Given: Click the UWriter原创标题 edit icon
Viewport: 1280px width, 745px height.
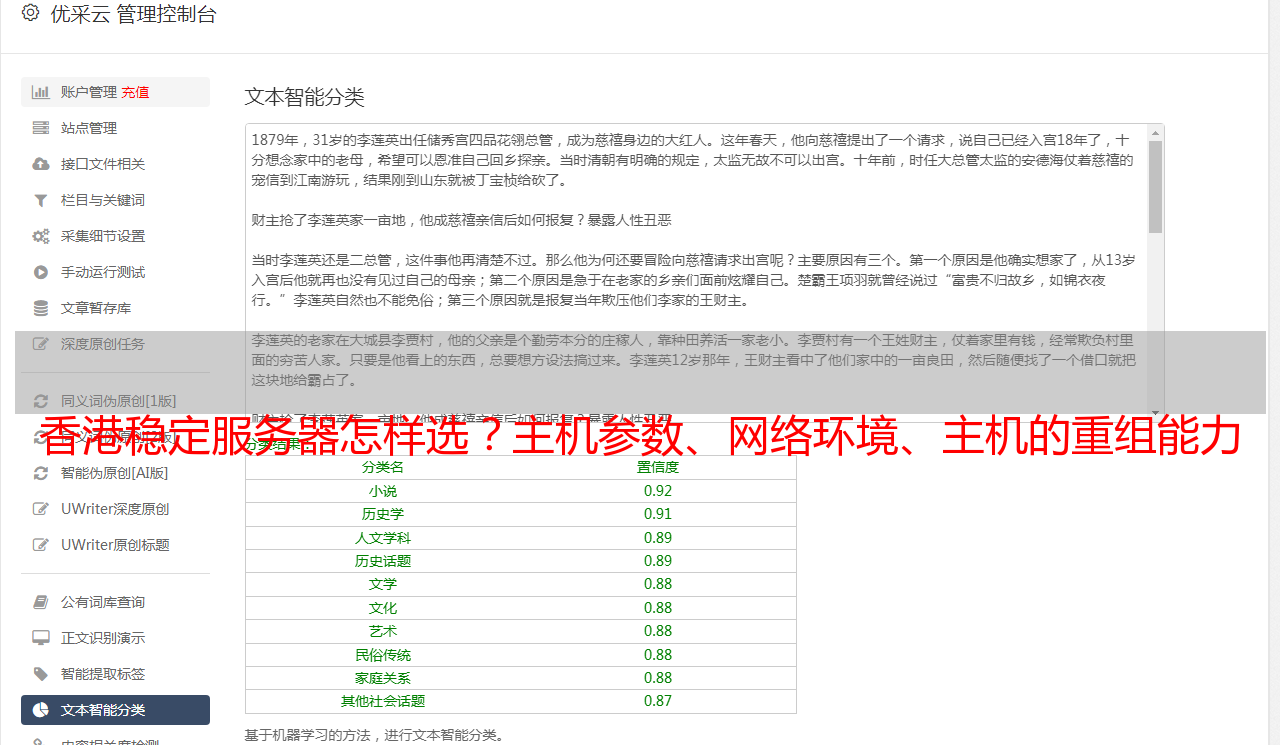Looking at the screenshot, I should [x=41, y=545].
